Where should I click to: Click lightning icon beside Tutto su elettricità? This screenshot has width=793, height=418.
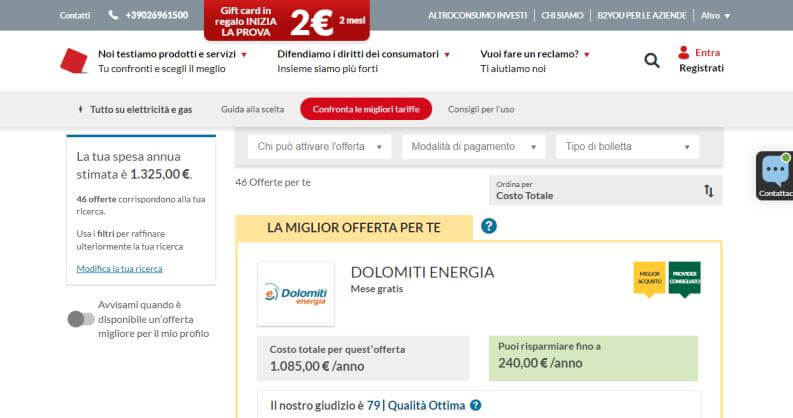(x=80, y=109)
